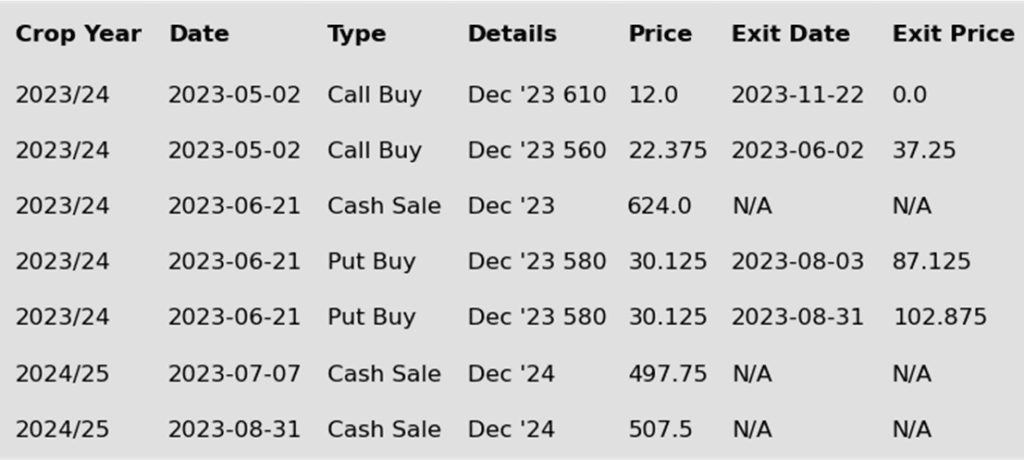Click the Exit Price column header
This screenshot has width=1024, height=460.
tap(953, 34)
